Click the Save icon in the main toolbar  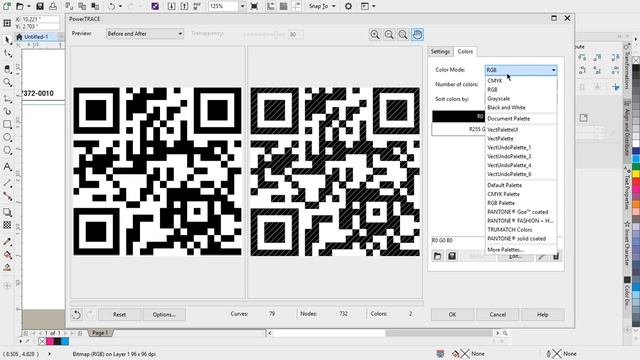40,6
